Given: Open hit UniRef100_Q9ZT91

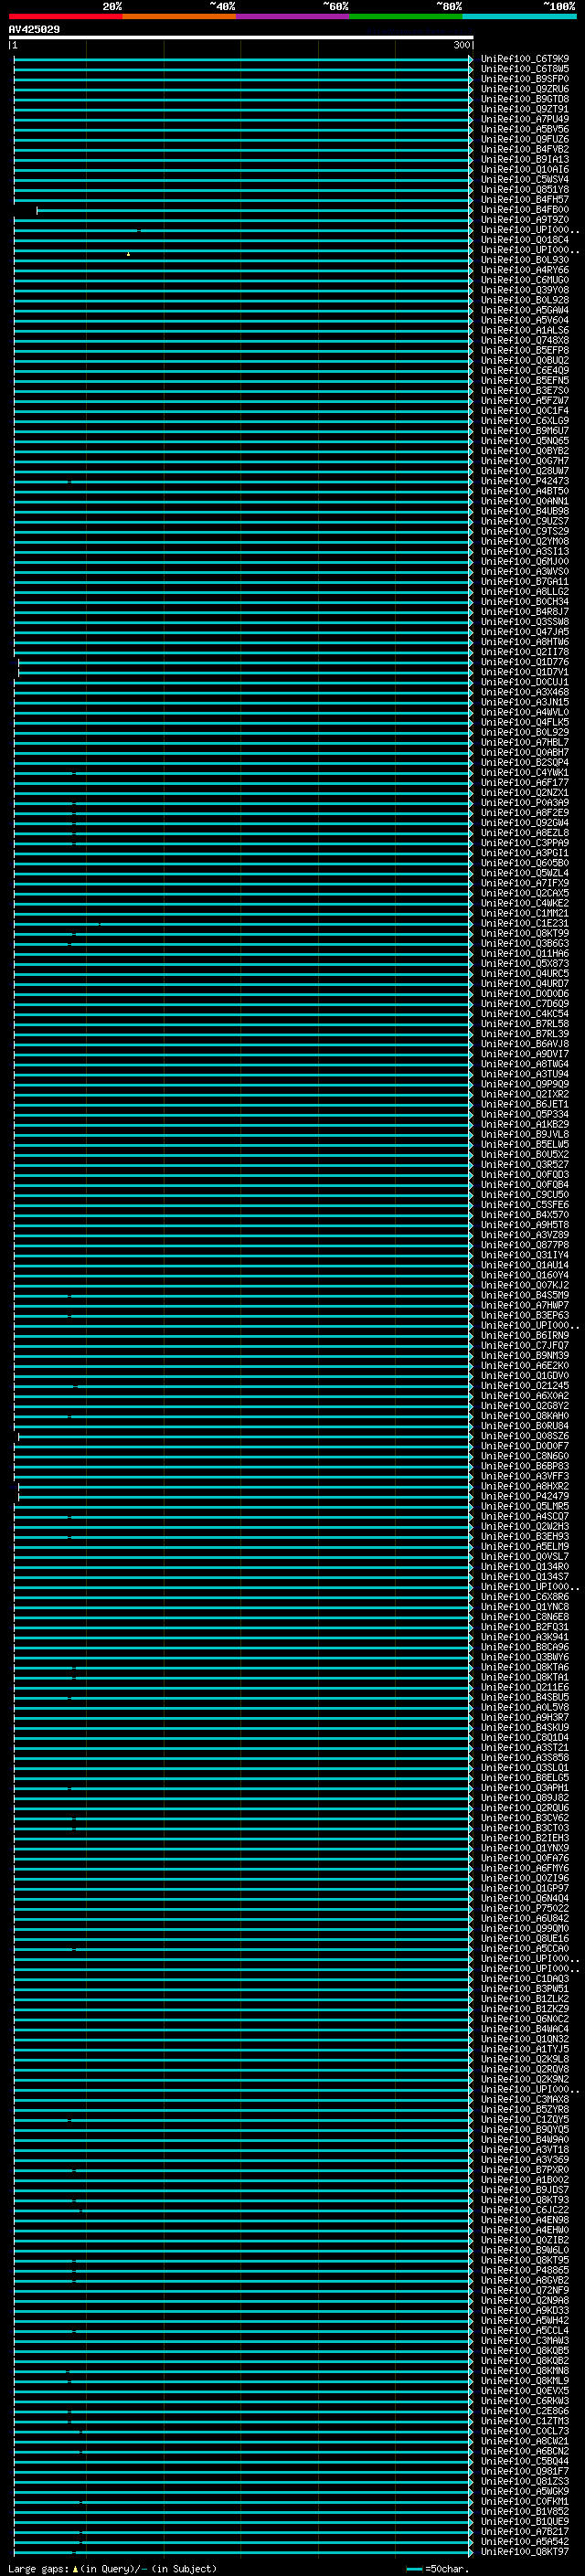Looking at the screenshot, I should tap(525, 109).
